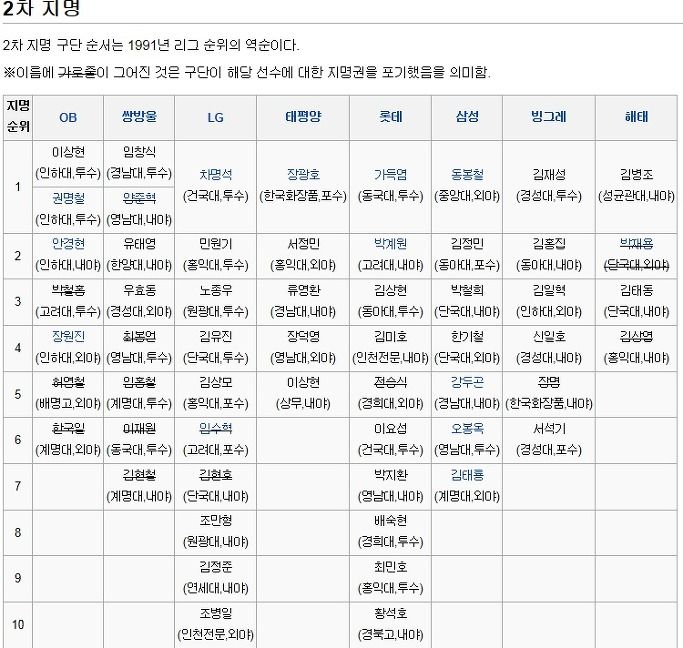Click the name 조만형
The image size is (683, 648).
coord(216,521)
